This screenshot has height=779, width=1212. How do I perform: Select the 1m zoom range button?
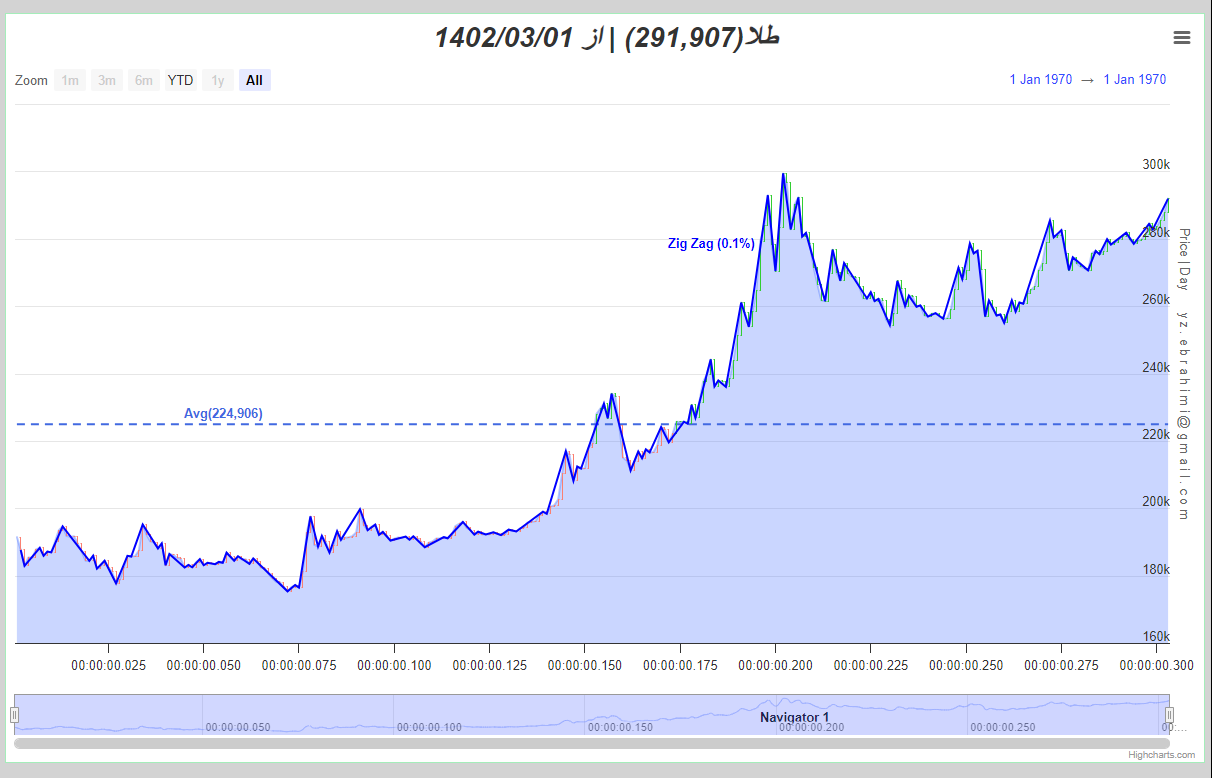70,80
